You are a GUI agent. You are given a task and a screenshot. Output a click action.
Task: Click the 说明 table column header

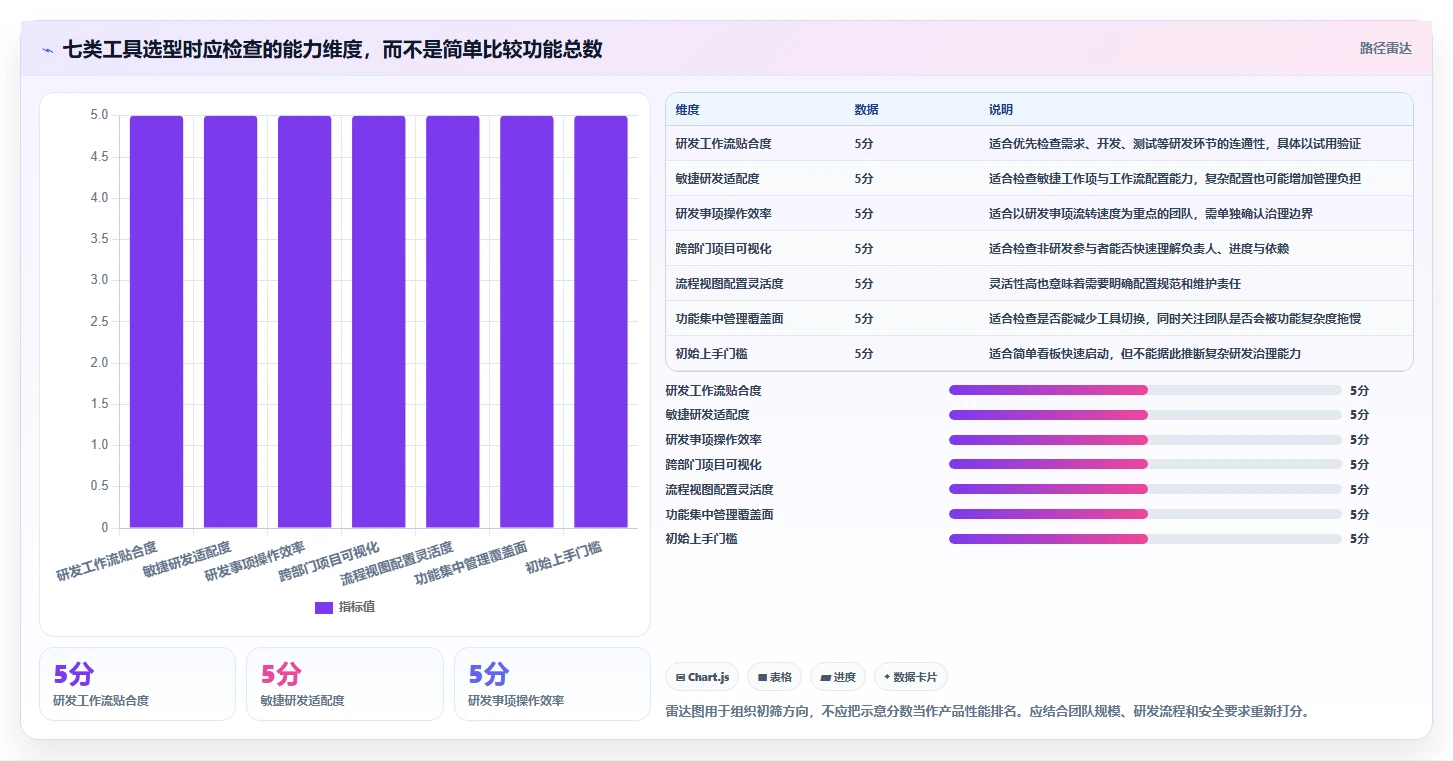point(1001,109)
